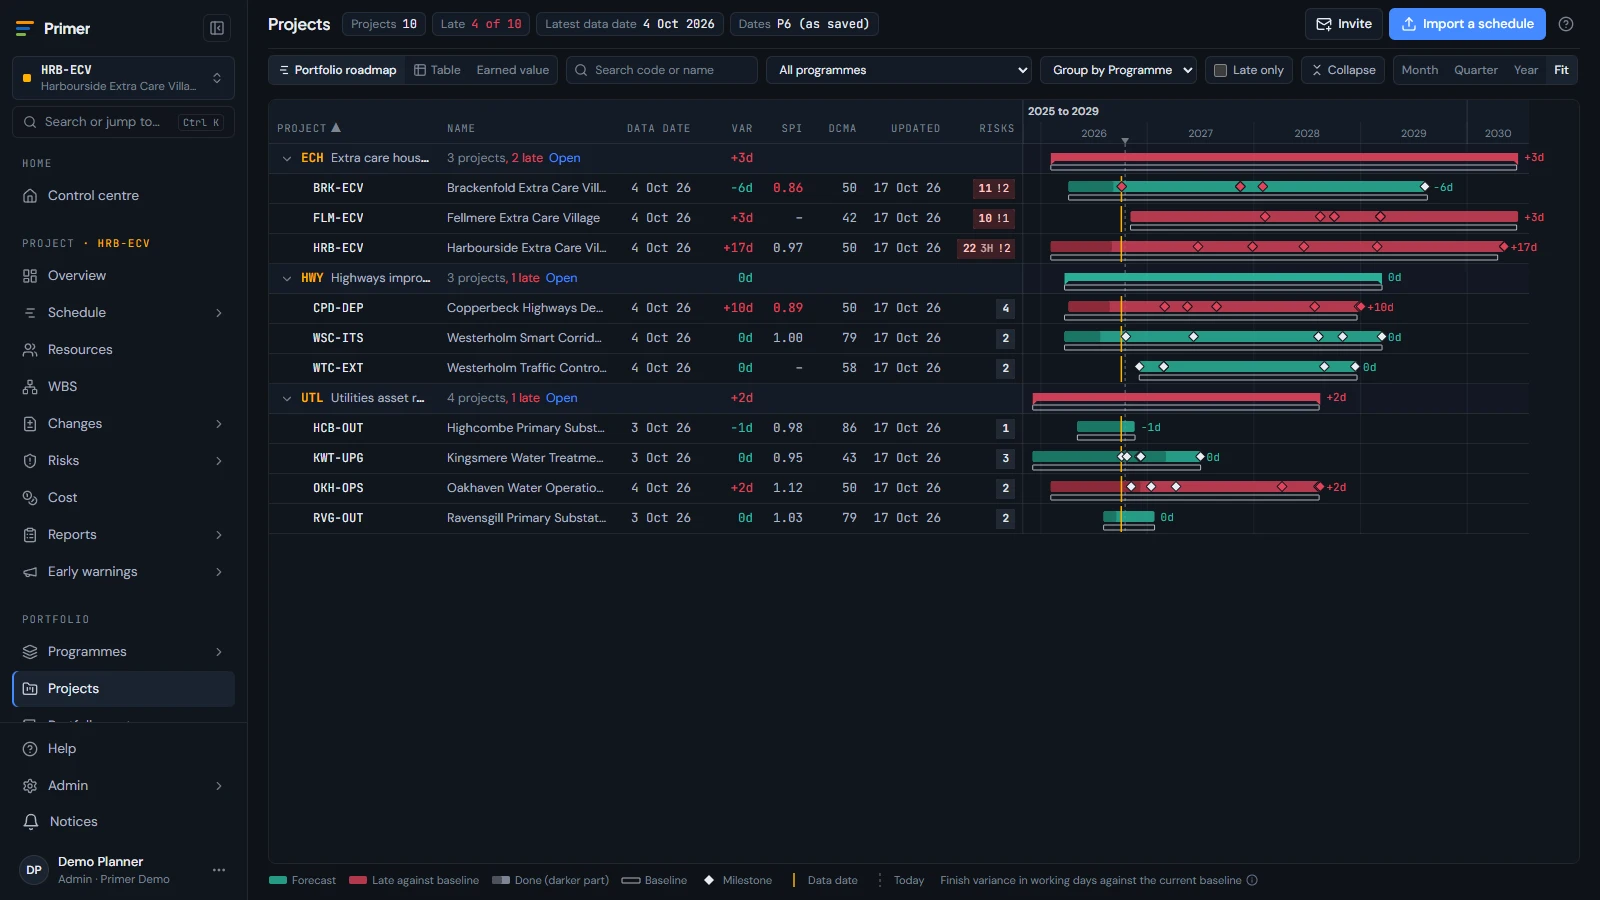Open the Early warnings megaphone icon

coord(30,572)
